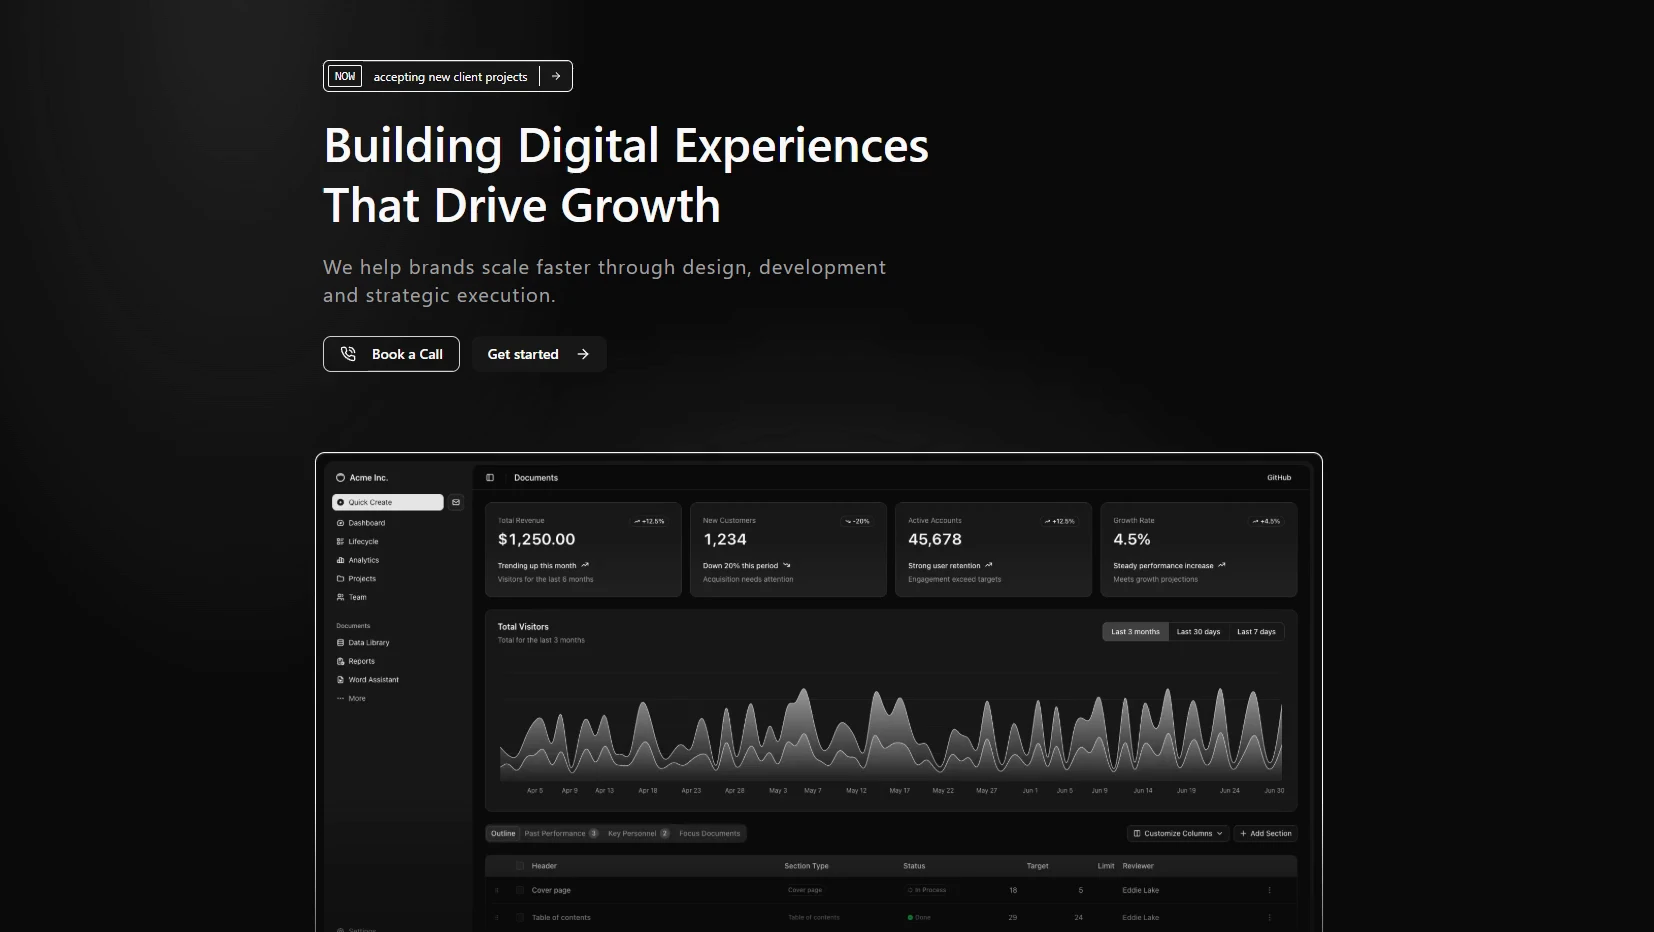The width and height of the screenshot is (1654, 932).
Task: Open row actions menu for Cover page
Action: click(1270, 890)
